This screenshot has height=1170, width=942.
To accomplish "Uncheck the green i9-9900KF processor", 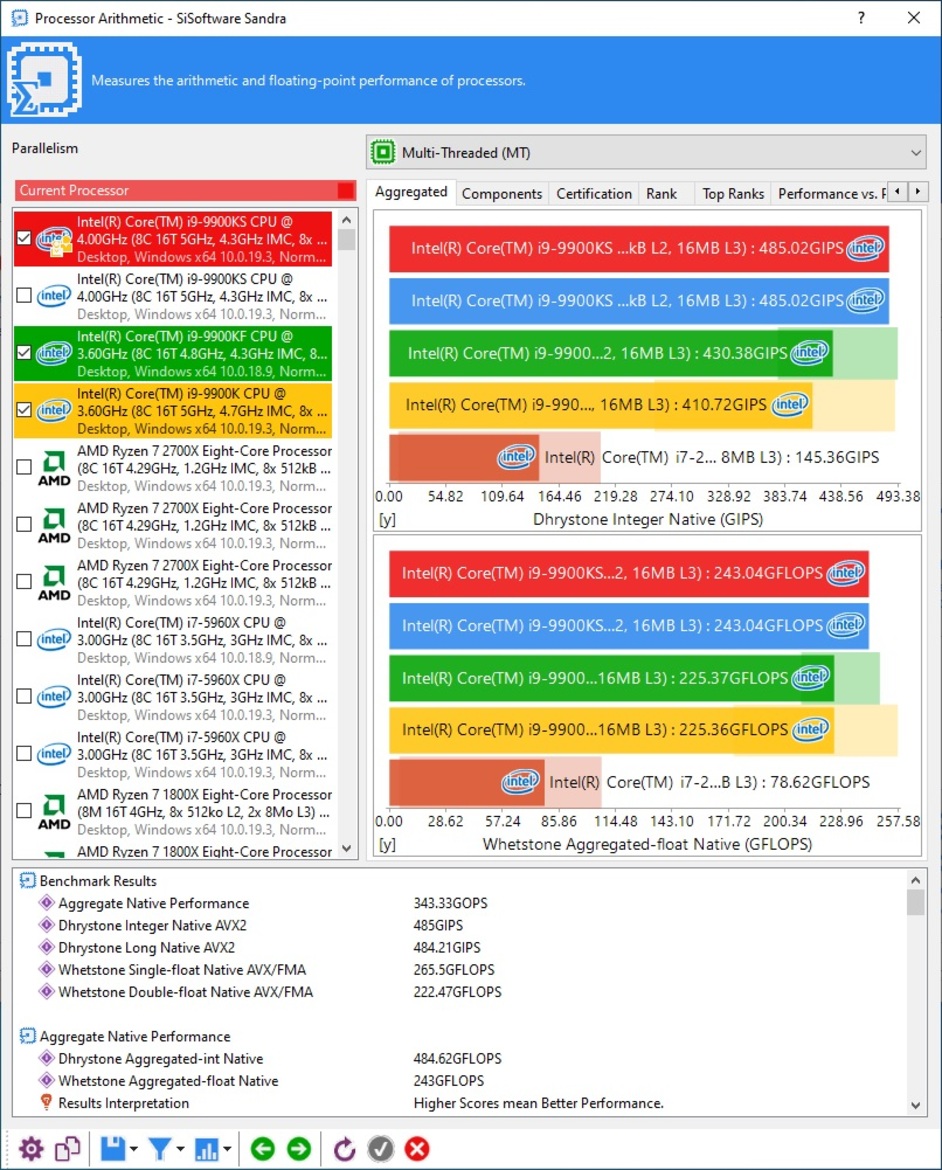I will pyautogui.click(x=24, y=353).
